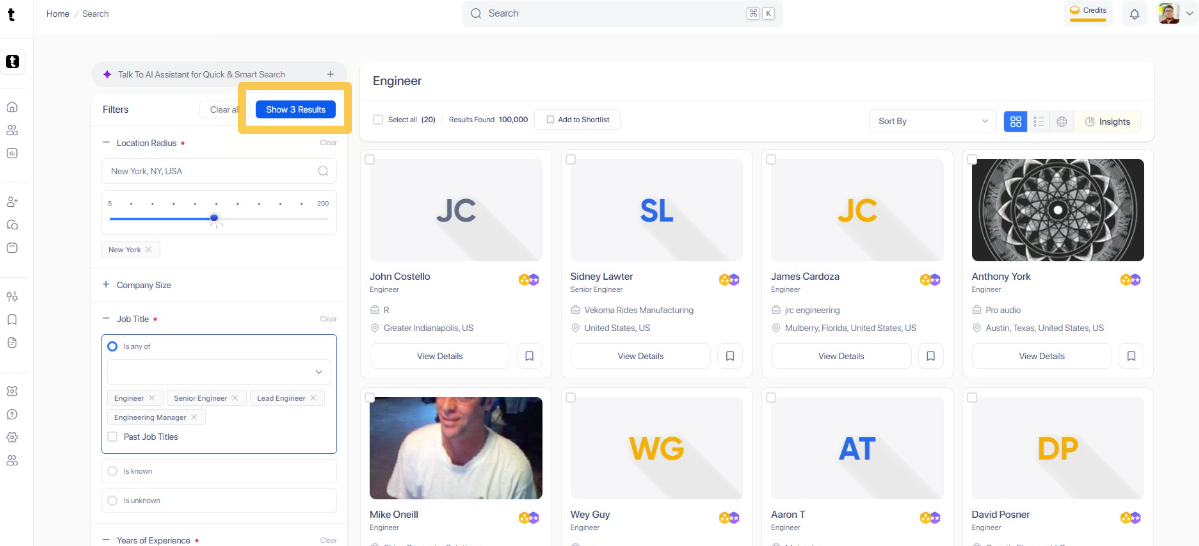The width and height of the screenshot is (1199, 546).
Task: Collapse the Years of Experience filter
Action: click(106, 541)
